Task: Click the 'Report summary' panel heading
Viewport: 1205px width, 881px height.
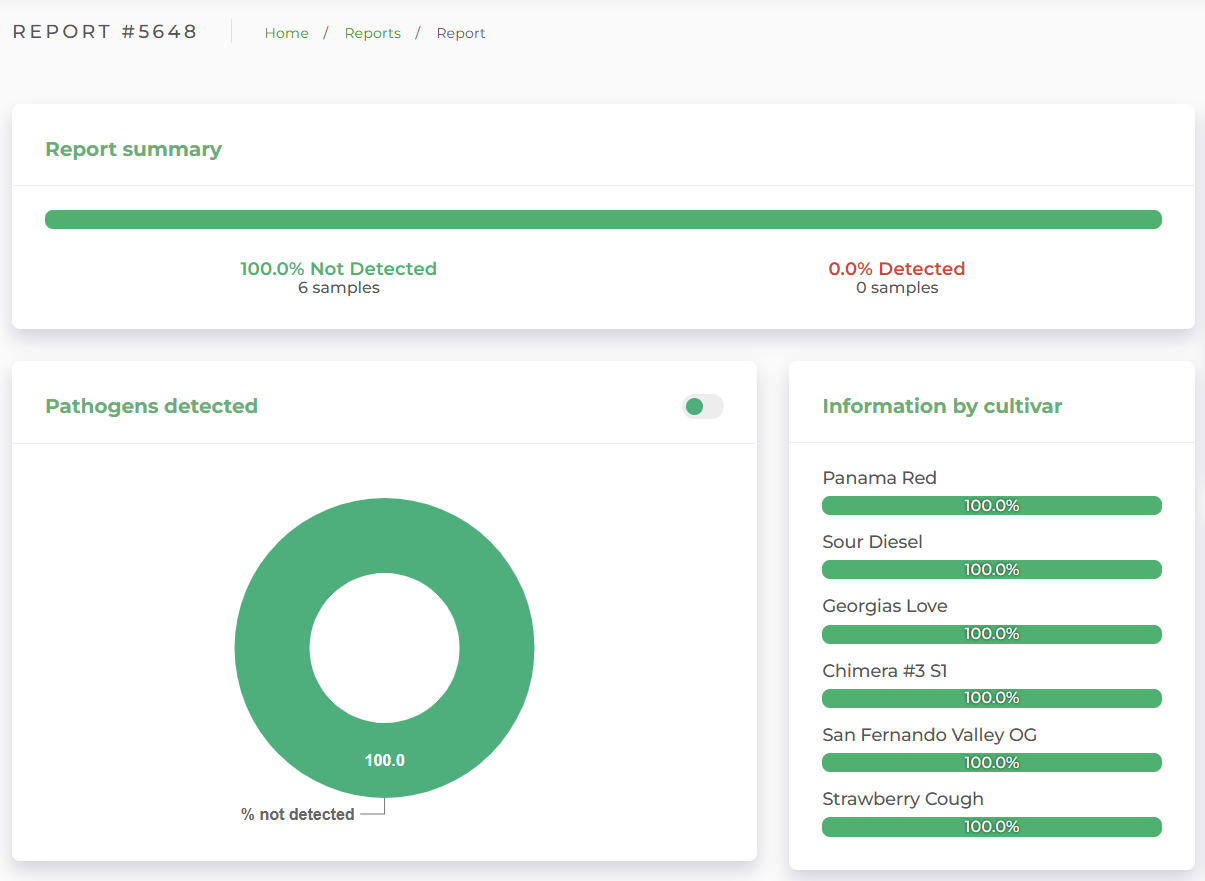Action: pos(133,149)
